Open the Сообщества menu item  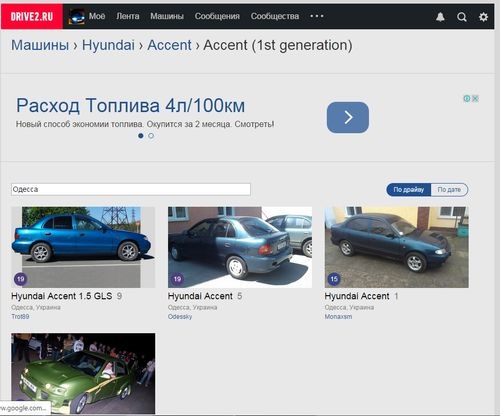[275, 16]
